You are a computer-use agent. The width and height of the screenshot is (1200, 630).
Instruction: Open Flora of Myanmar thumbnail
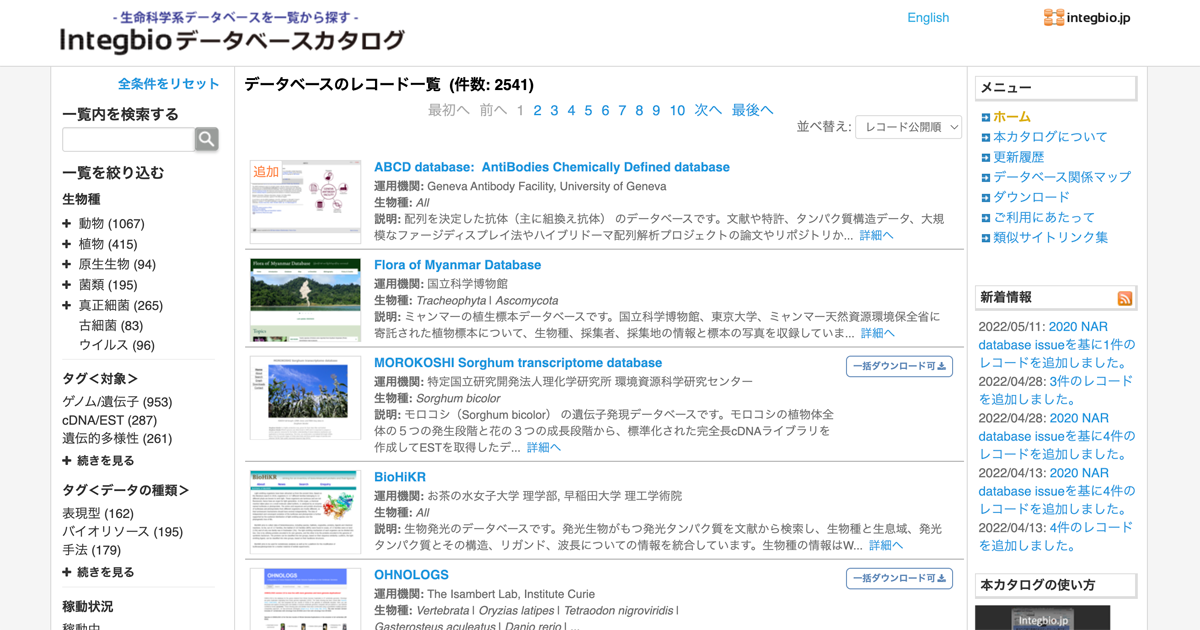tap(305, 299)
